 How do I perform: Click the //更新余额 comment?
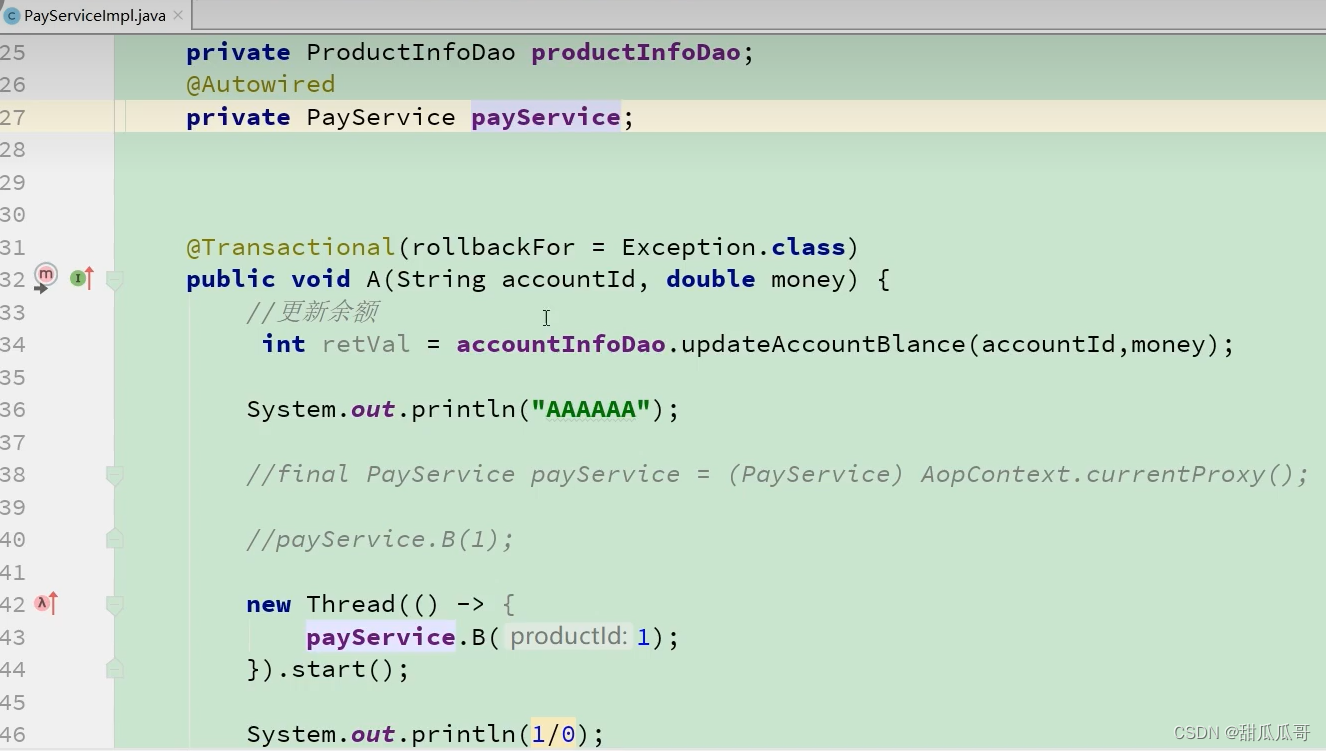(x=312, y=312)
